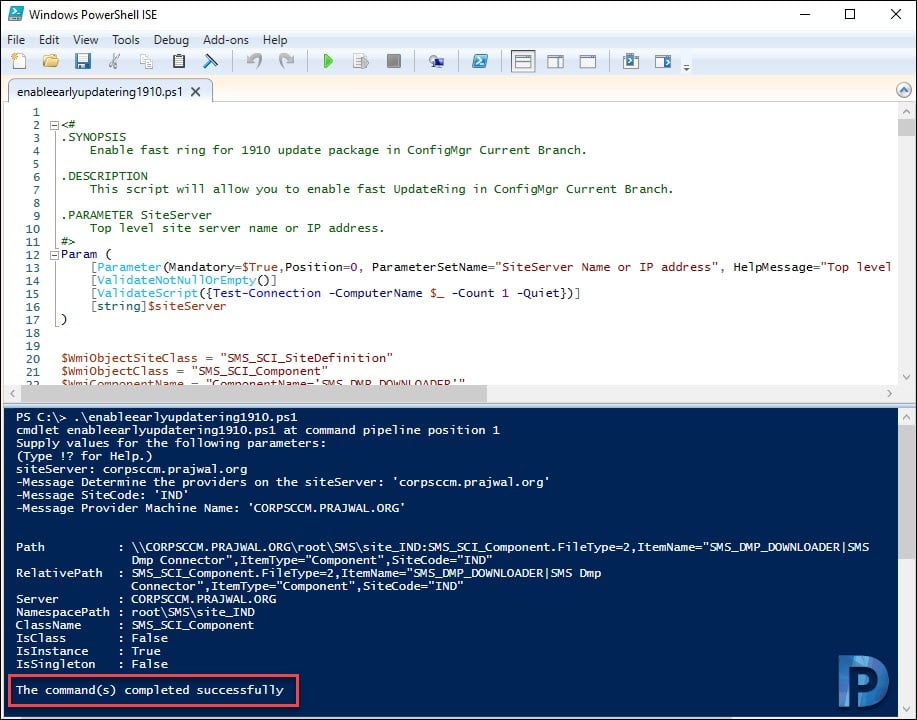Image resolution: width=917 pixels, height=720 pixels.
Task: Click the Redo arrow icon
Action: click(x=286, y=61)
